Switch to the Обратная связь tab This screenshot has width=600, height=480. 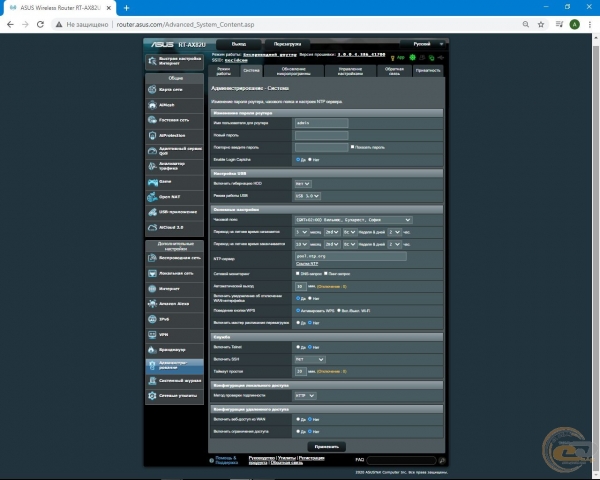point(394,71)
